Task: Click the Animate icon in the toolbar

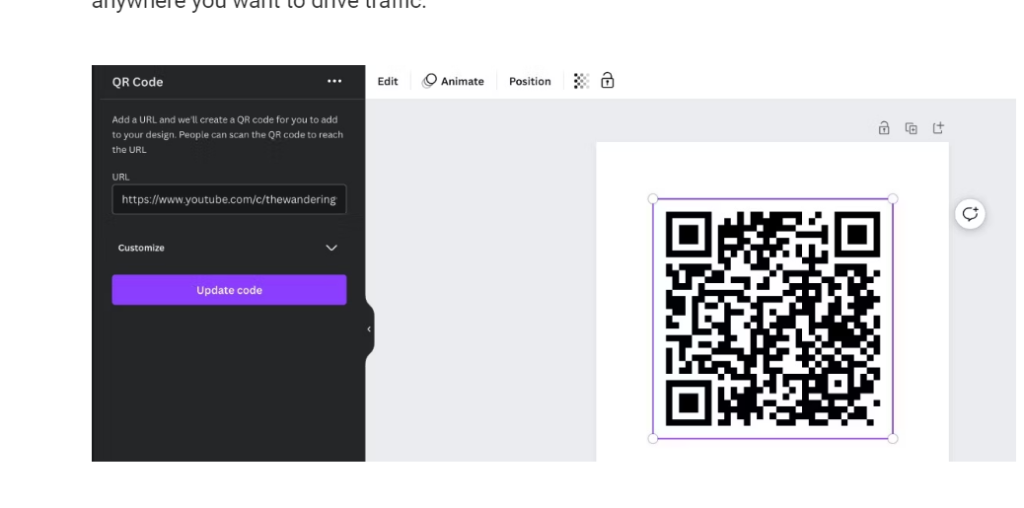Action: coord(429,81)
